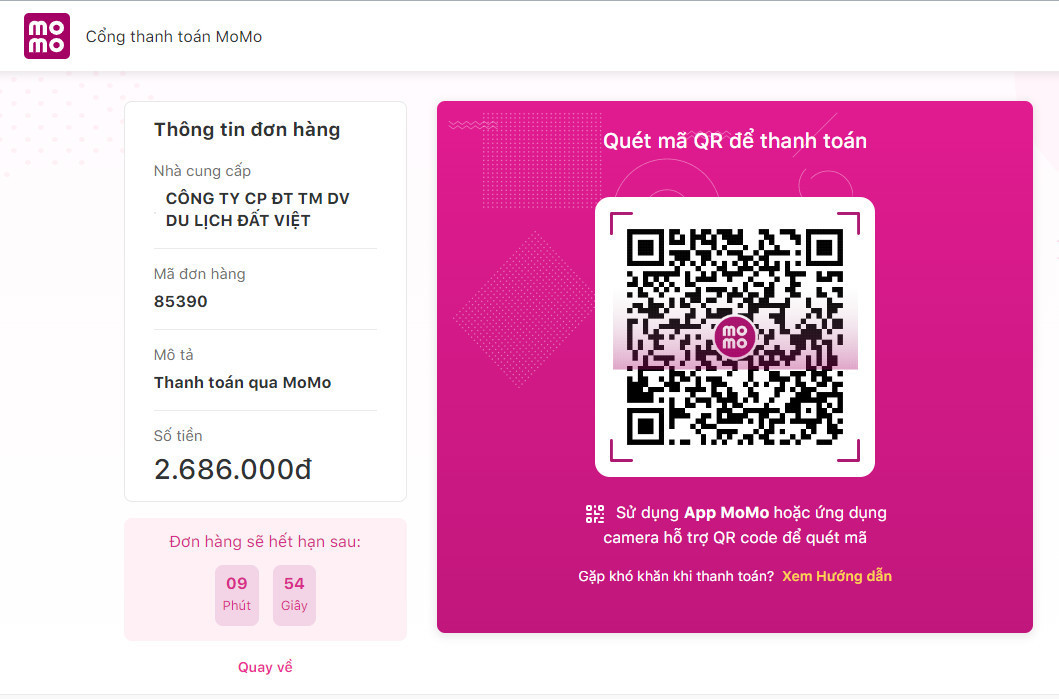This screenshot has width=1059, height=699.
Task: Click the small QR scan icon beside instructions
Action: pyautogui.click(x=594, y=513)
